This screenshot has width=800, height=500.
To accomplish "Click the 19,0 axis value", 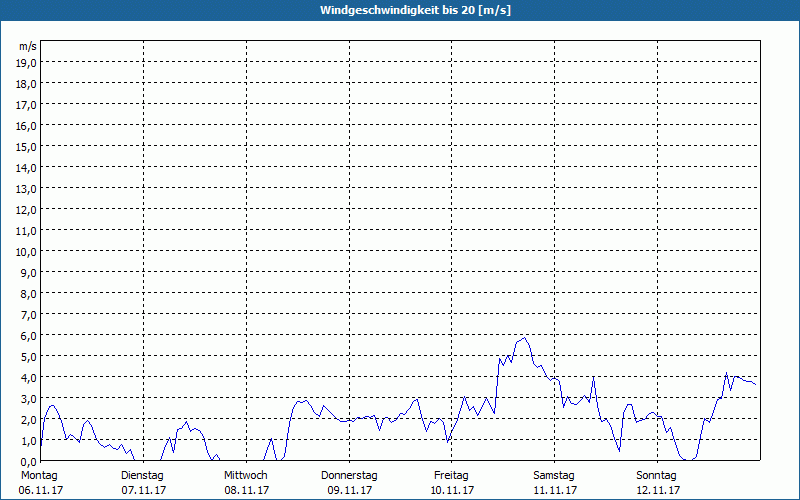I will pos(26,63).
